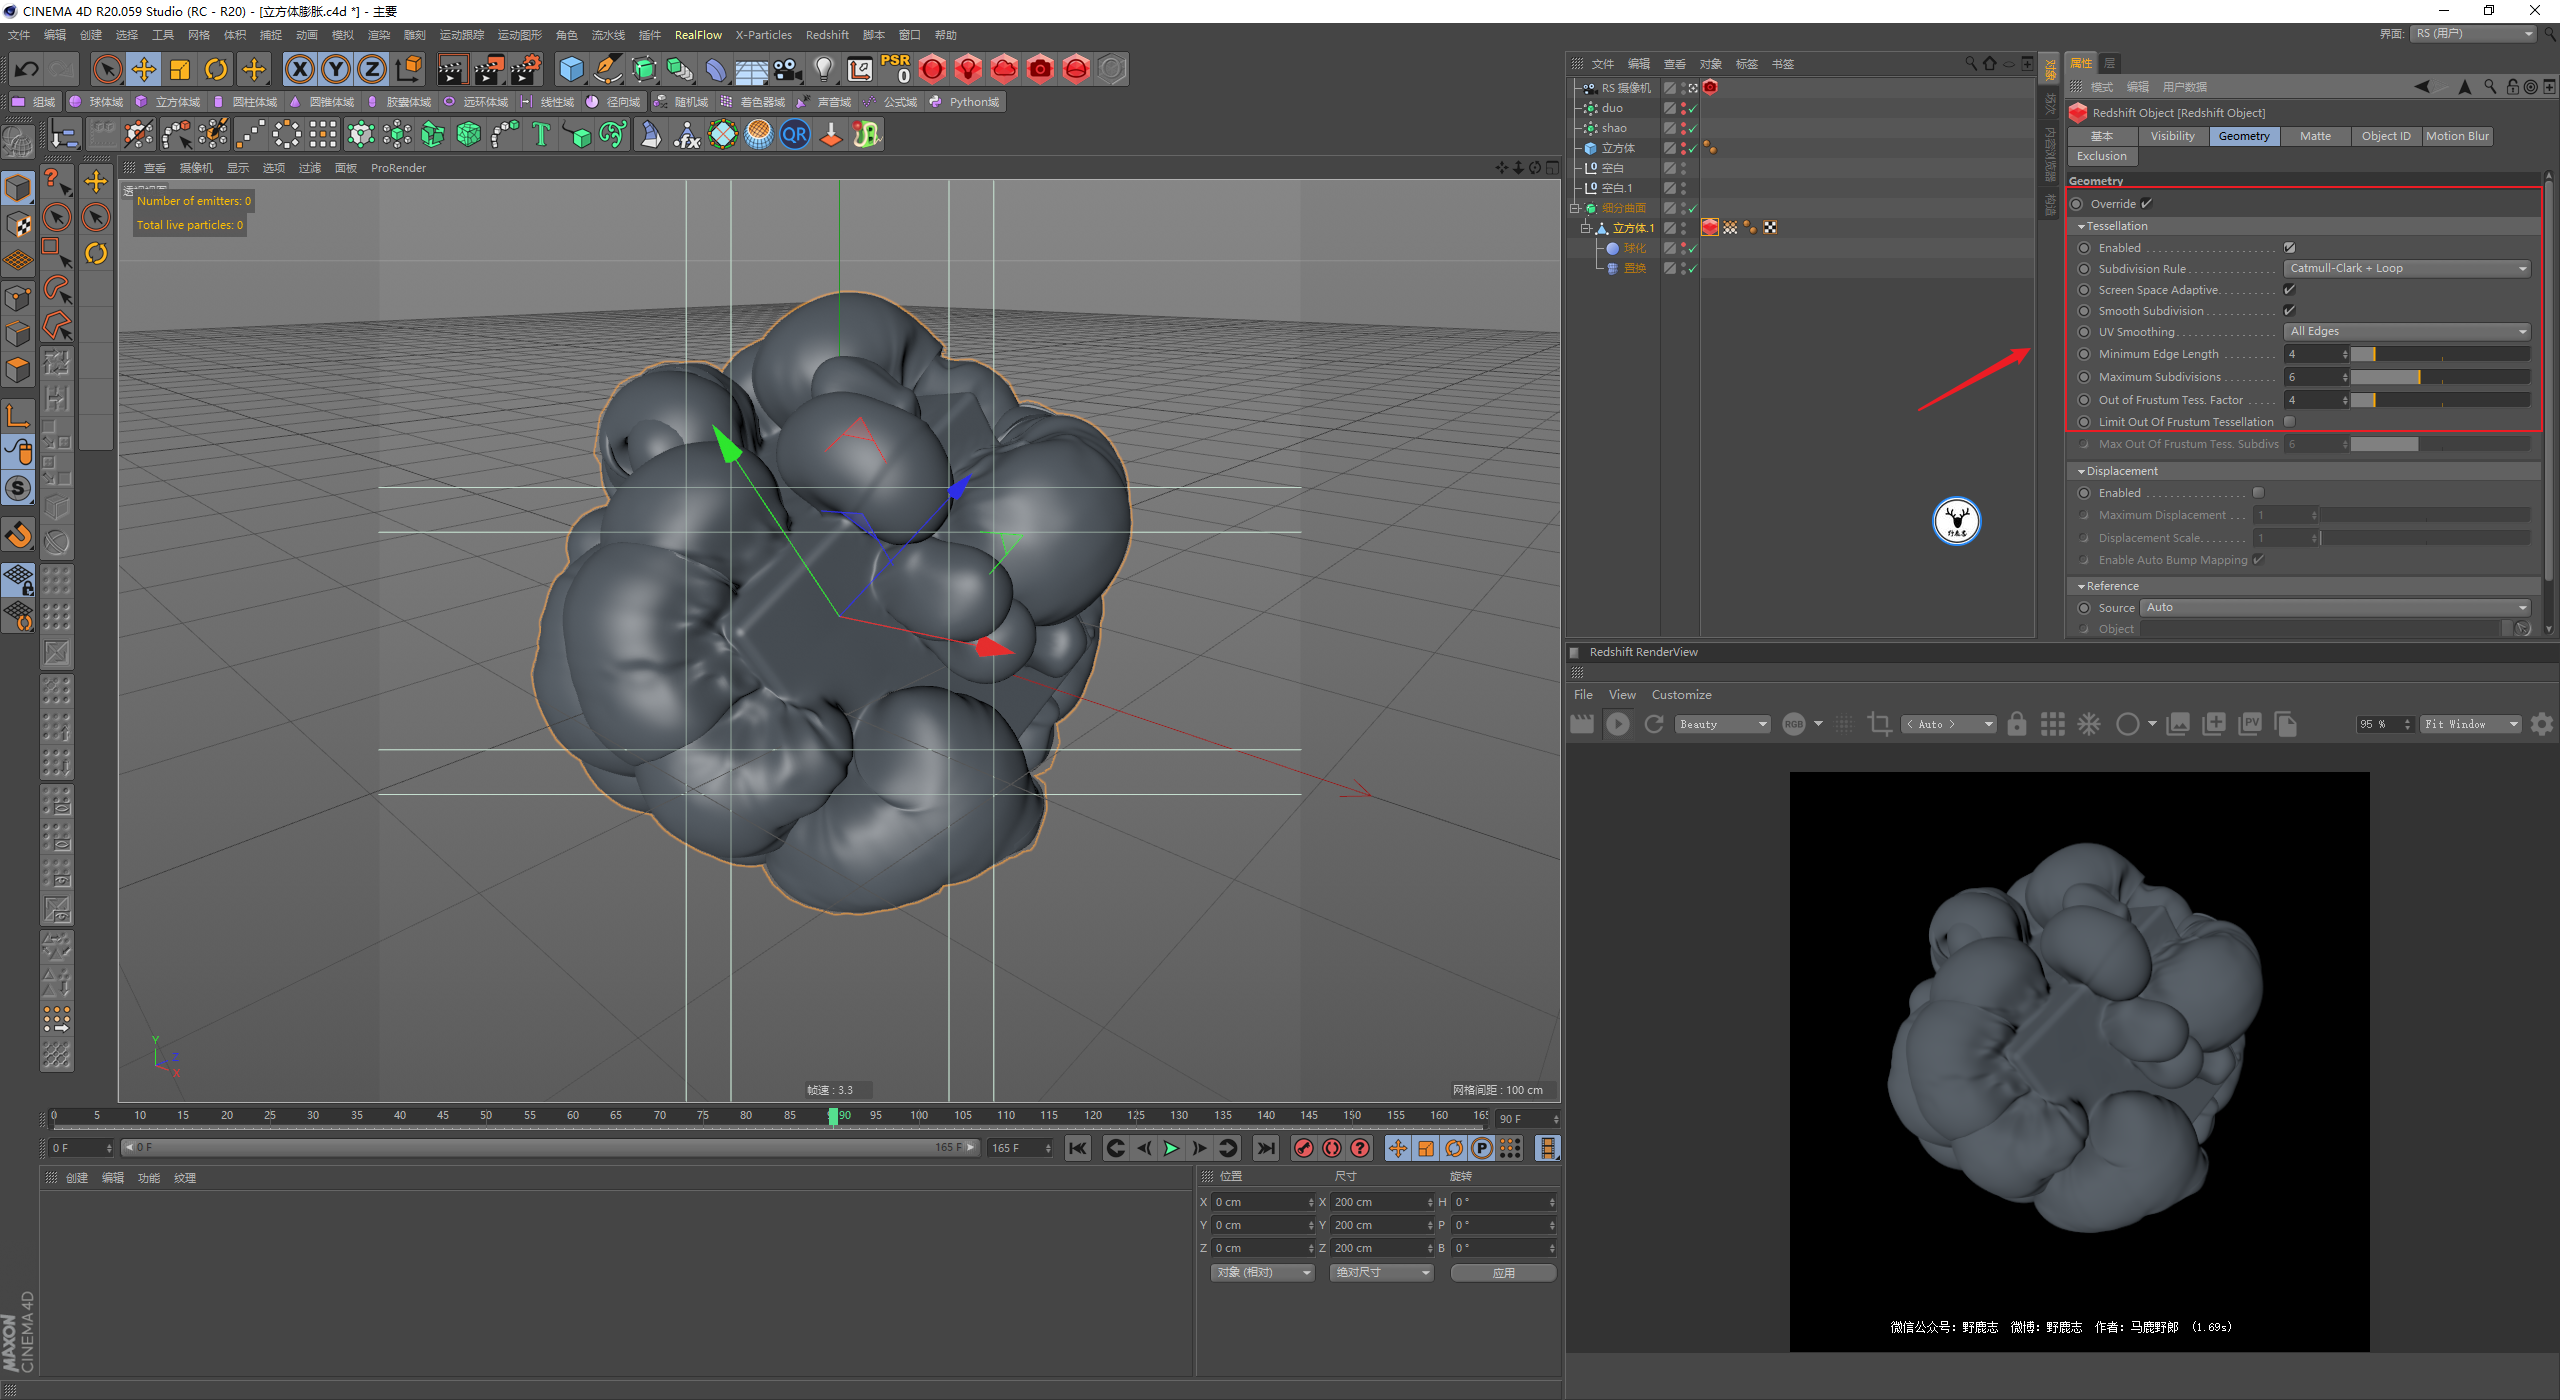
Task: Toggle Screen Space Adaptive checkbox
Action: tap(2289, 290)
